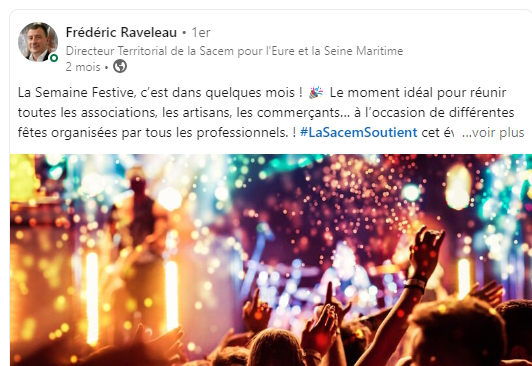532x366 pixels.
Task: Click the party popper emoji
Action: click(x=316, y=92)
